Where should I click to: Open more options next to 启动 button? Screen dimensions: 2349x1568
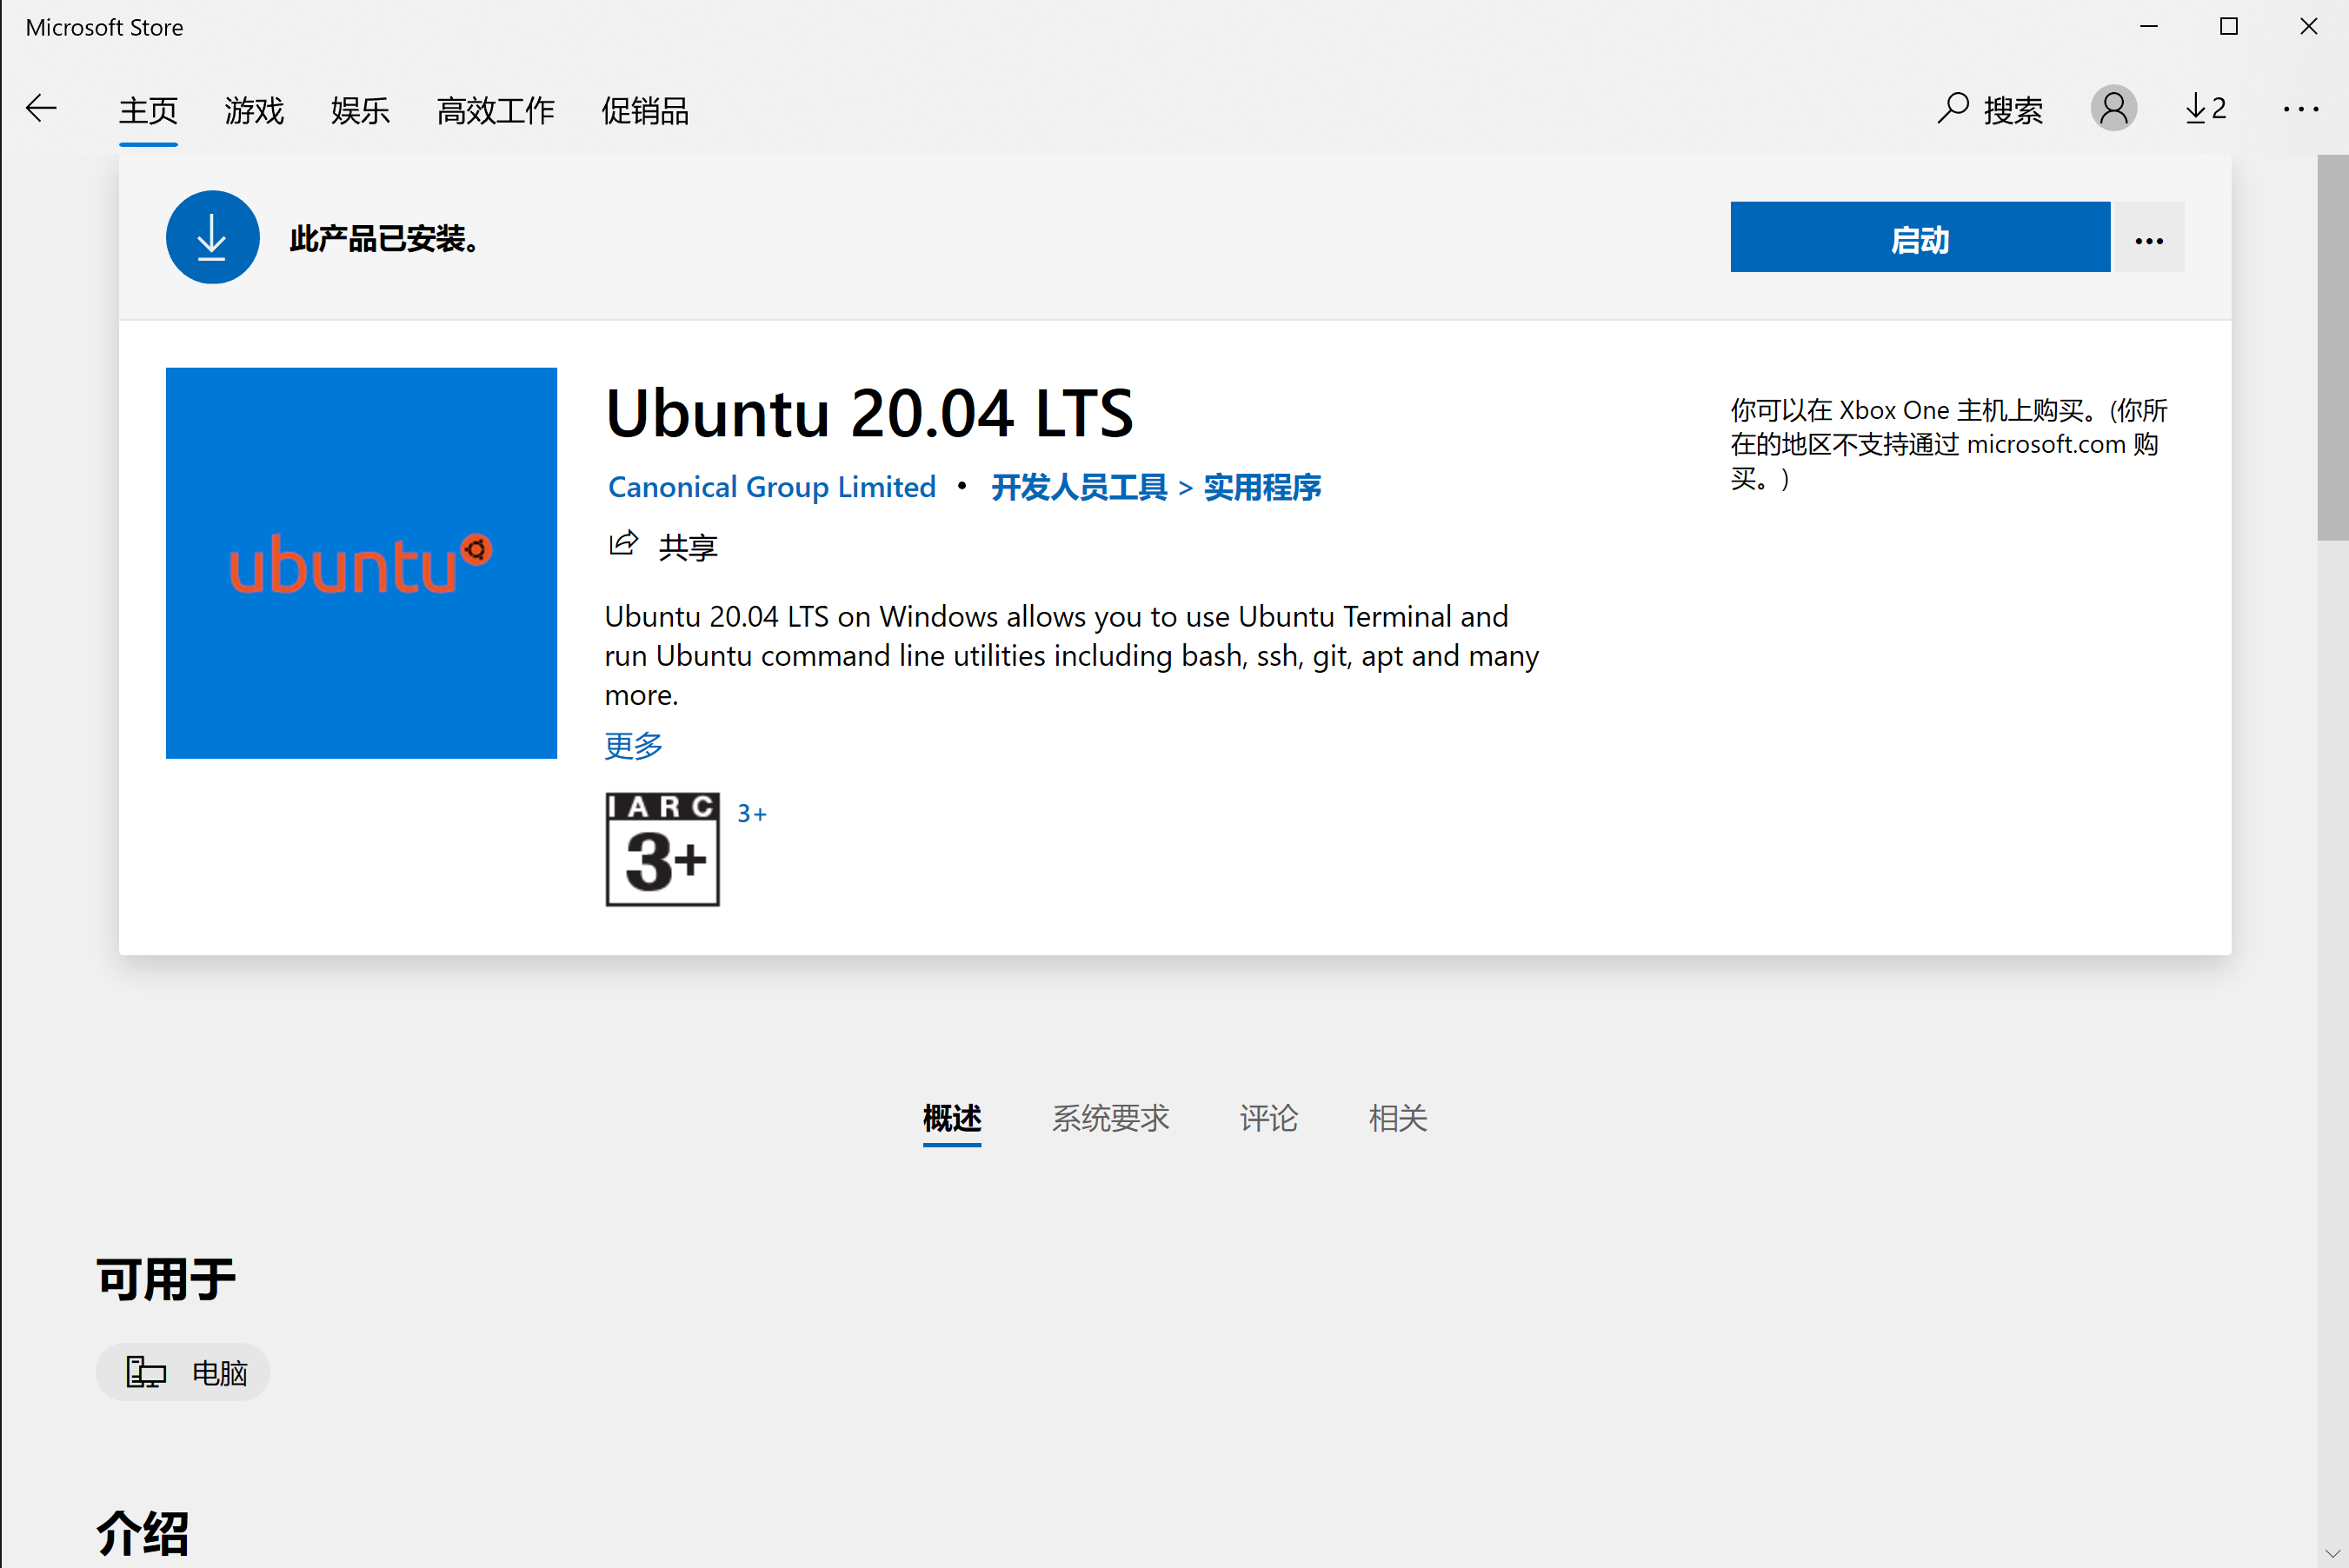click(2149, 237)
